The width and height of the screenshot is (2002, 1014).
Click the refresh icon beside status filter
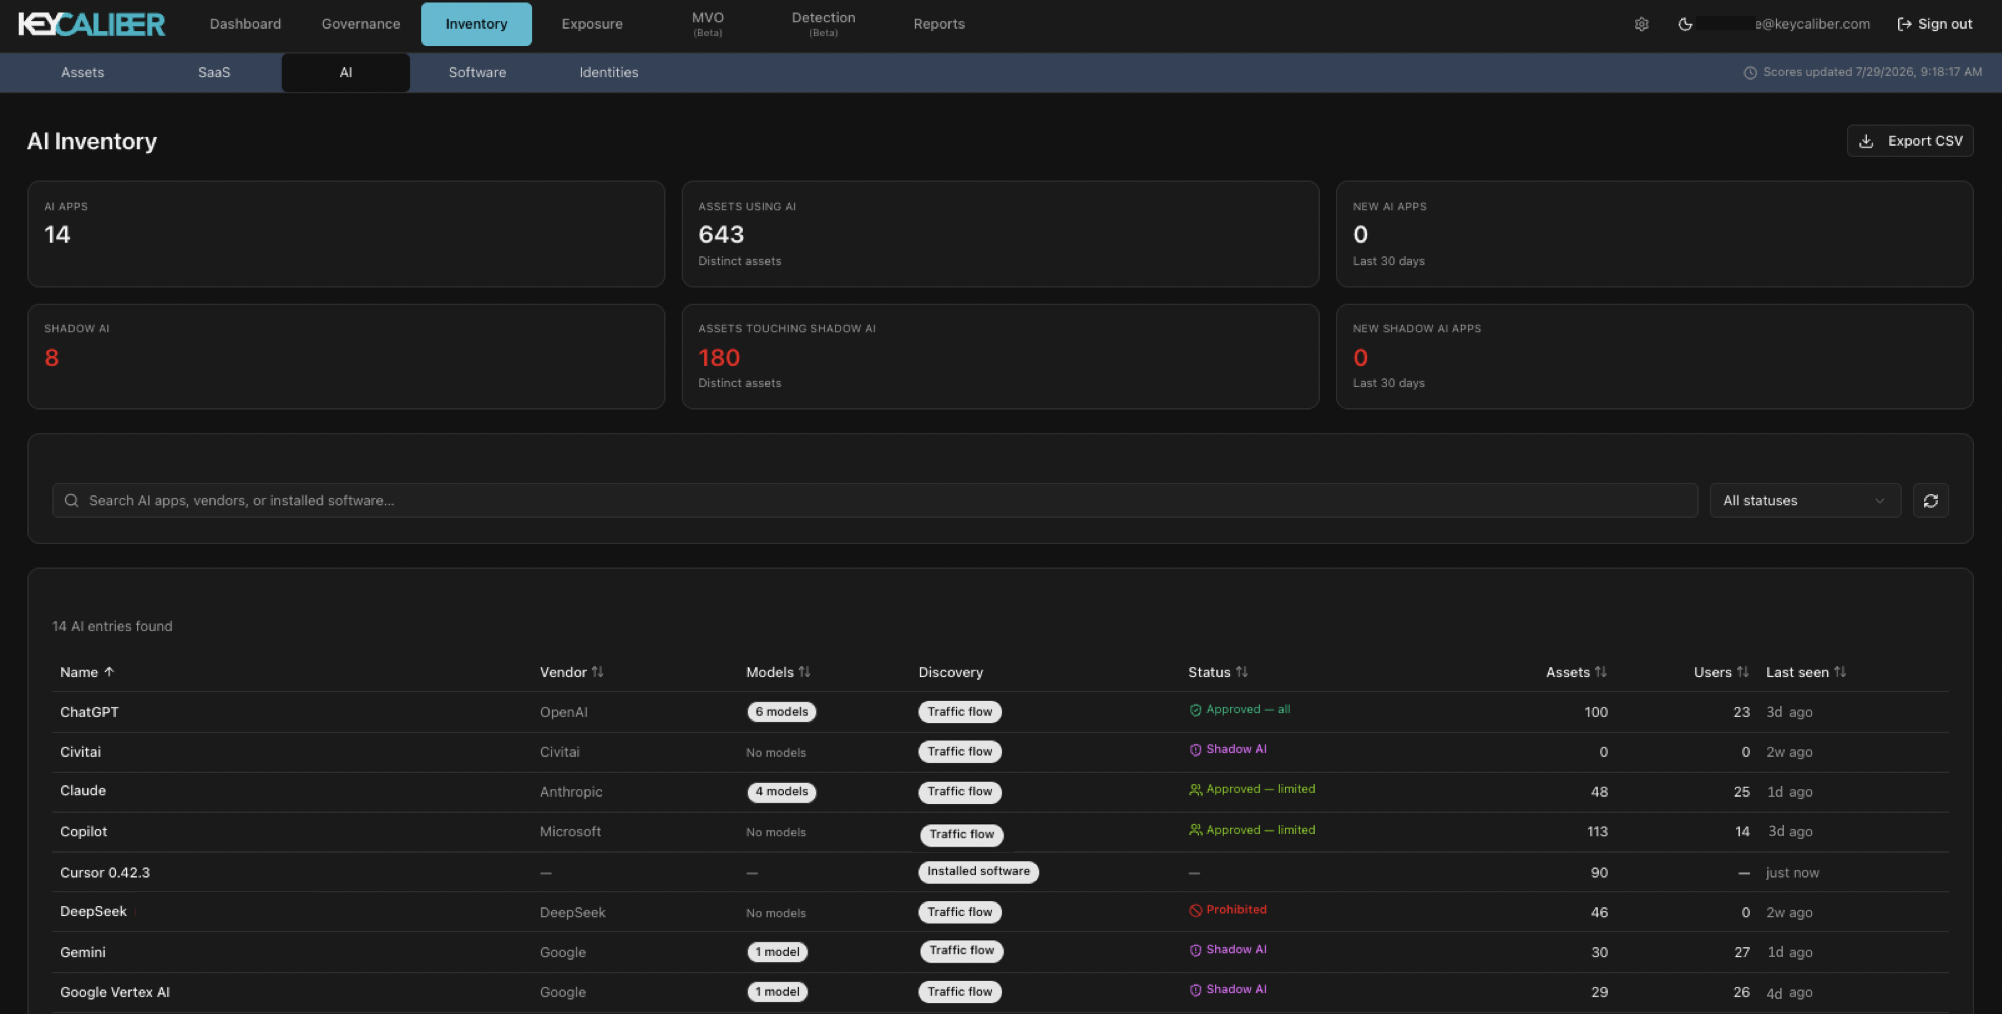tap(1930, 500)
